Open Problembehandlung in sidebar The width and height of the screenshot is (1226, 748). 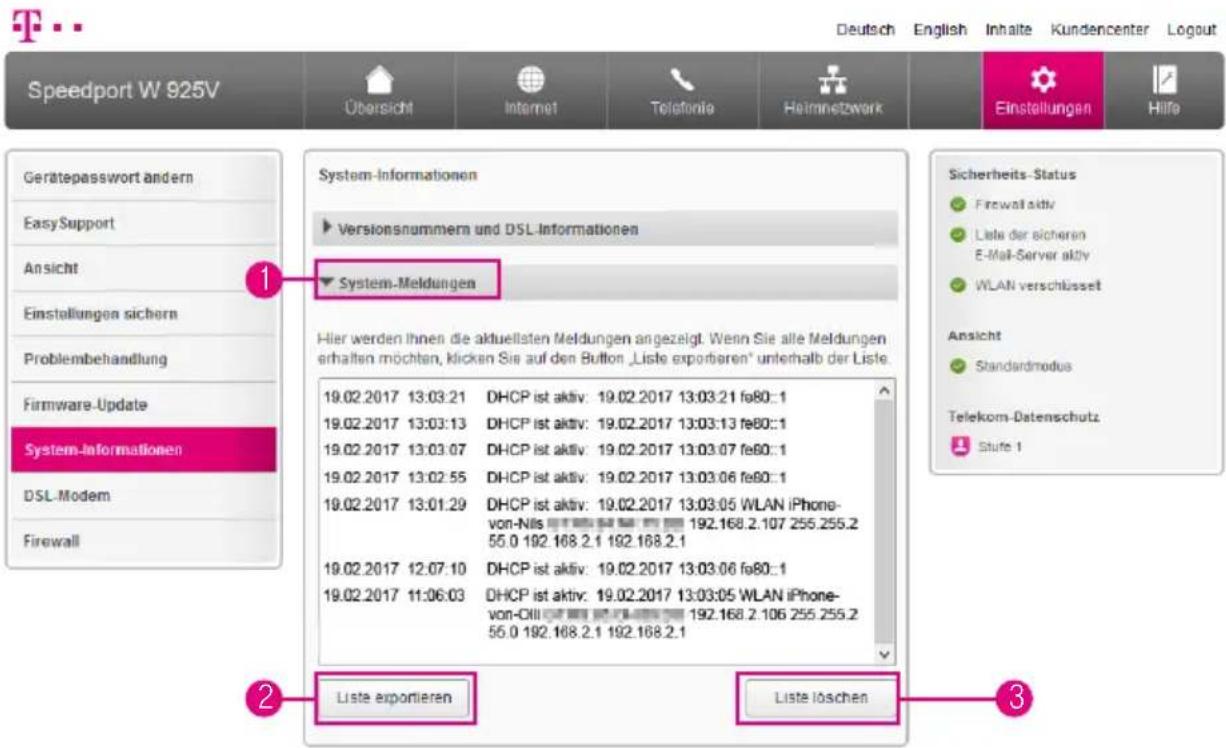(143, 359)
